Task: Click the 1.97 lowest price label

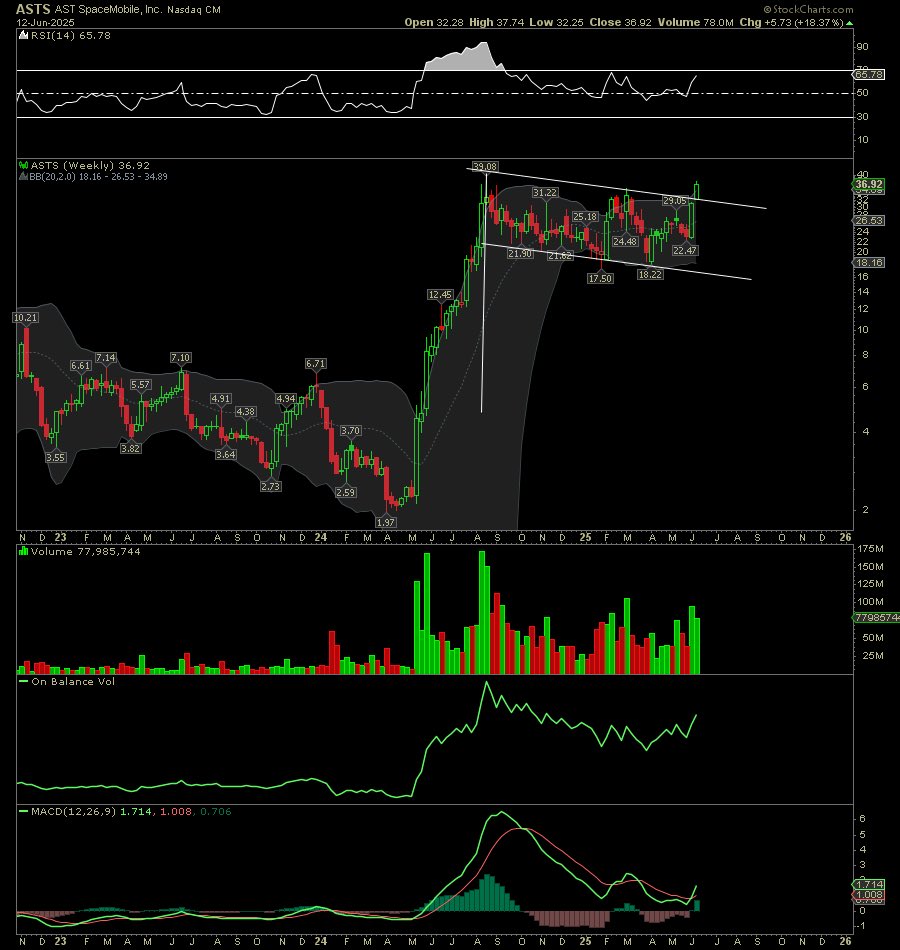Action: 385,522
